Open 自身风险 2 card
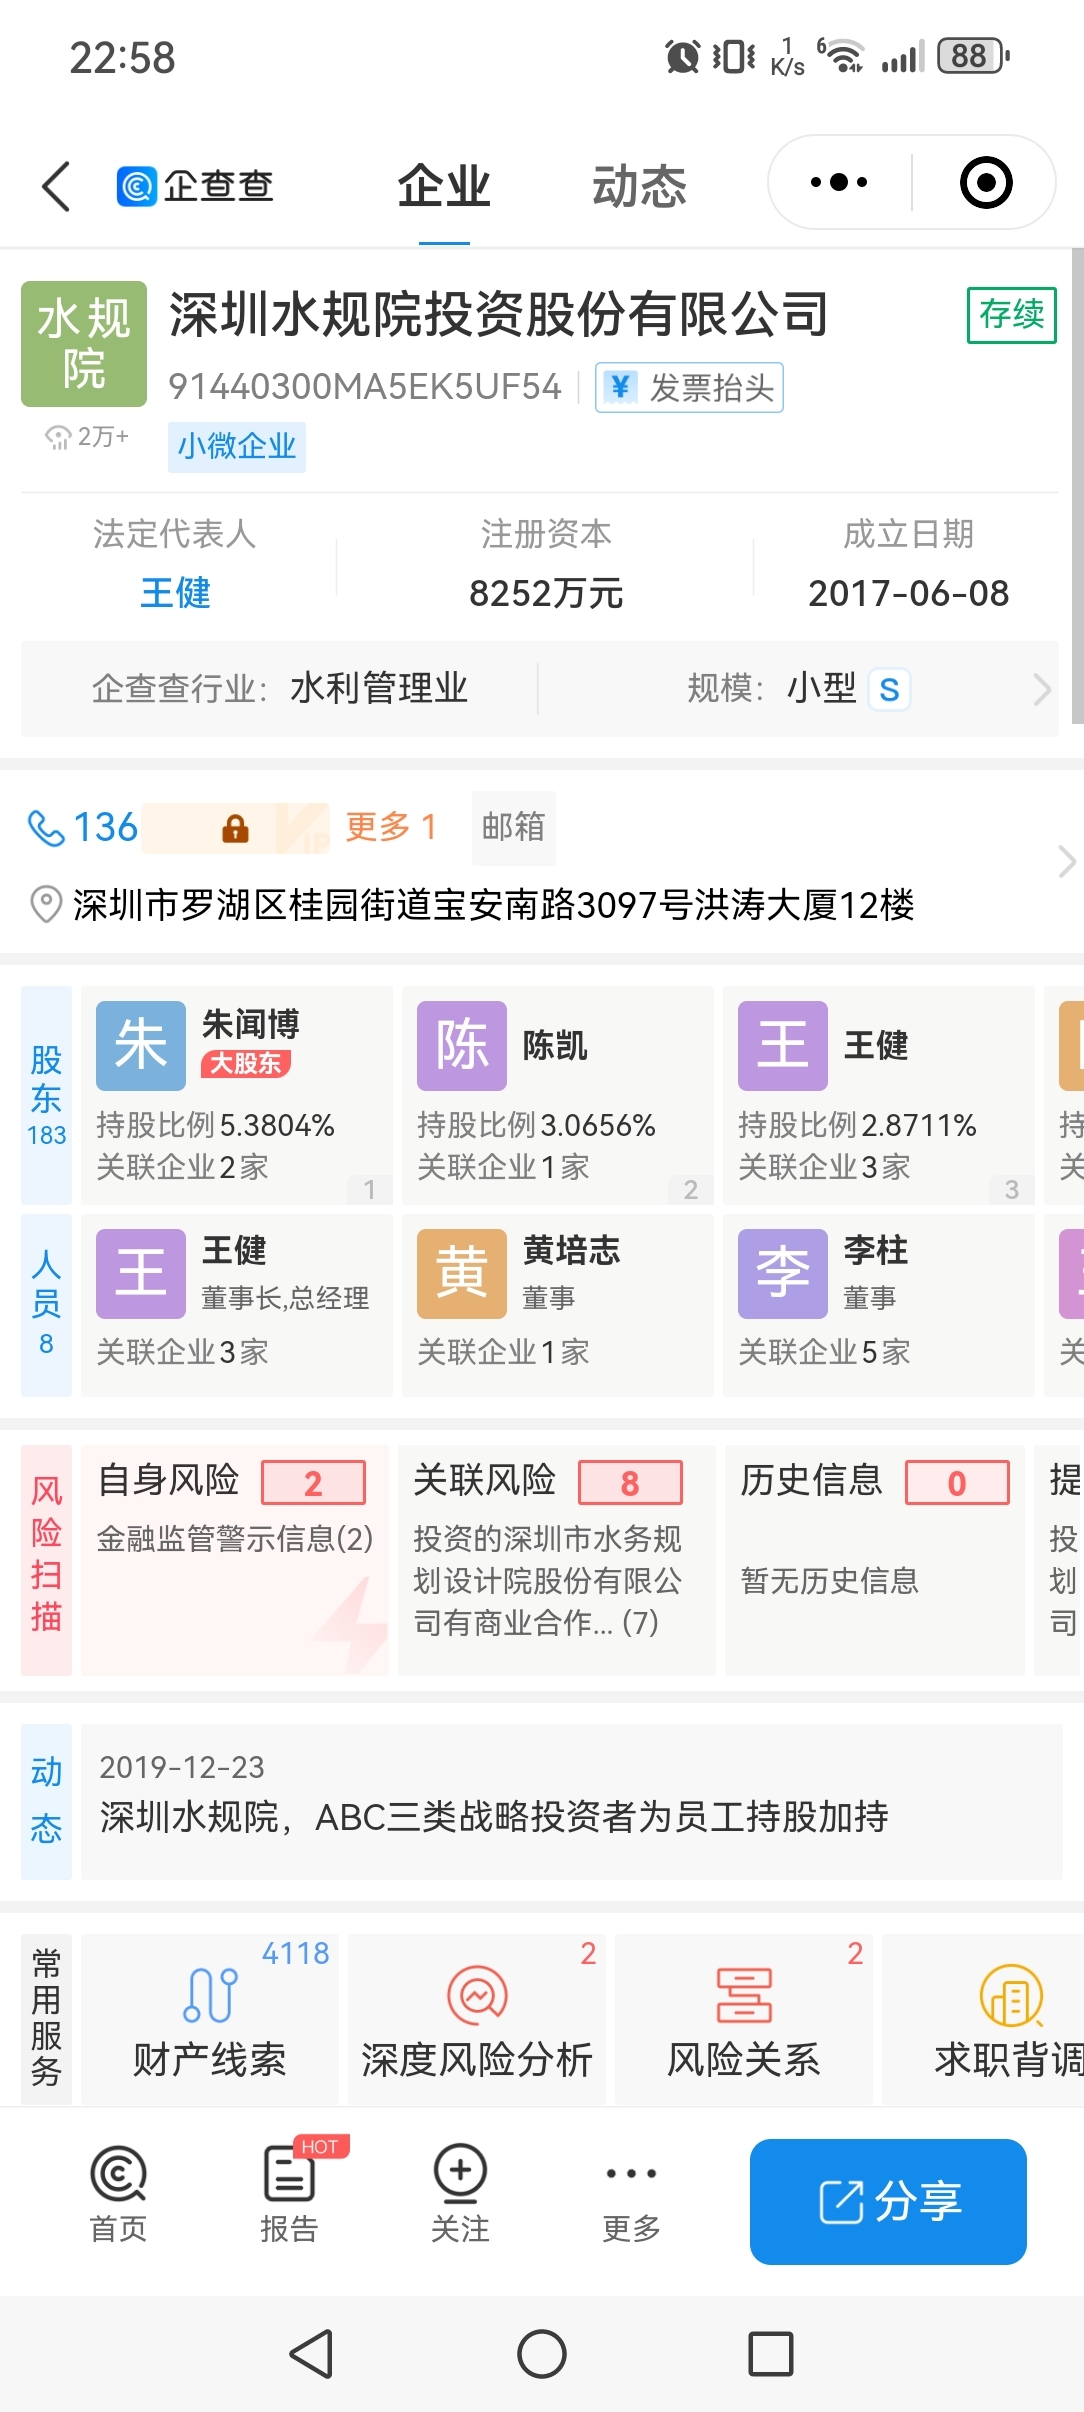Viewport: 1084px width, 2412px height. click(235, 1559)
